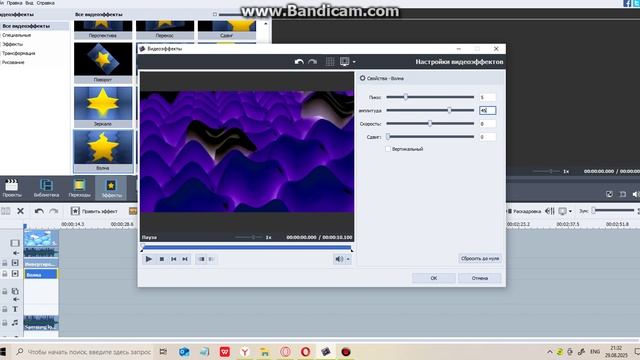This screenshot has width=640, height=360.
Task: Adjust the timeline zoom slider
Action: click(613, 211)
